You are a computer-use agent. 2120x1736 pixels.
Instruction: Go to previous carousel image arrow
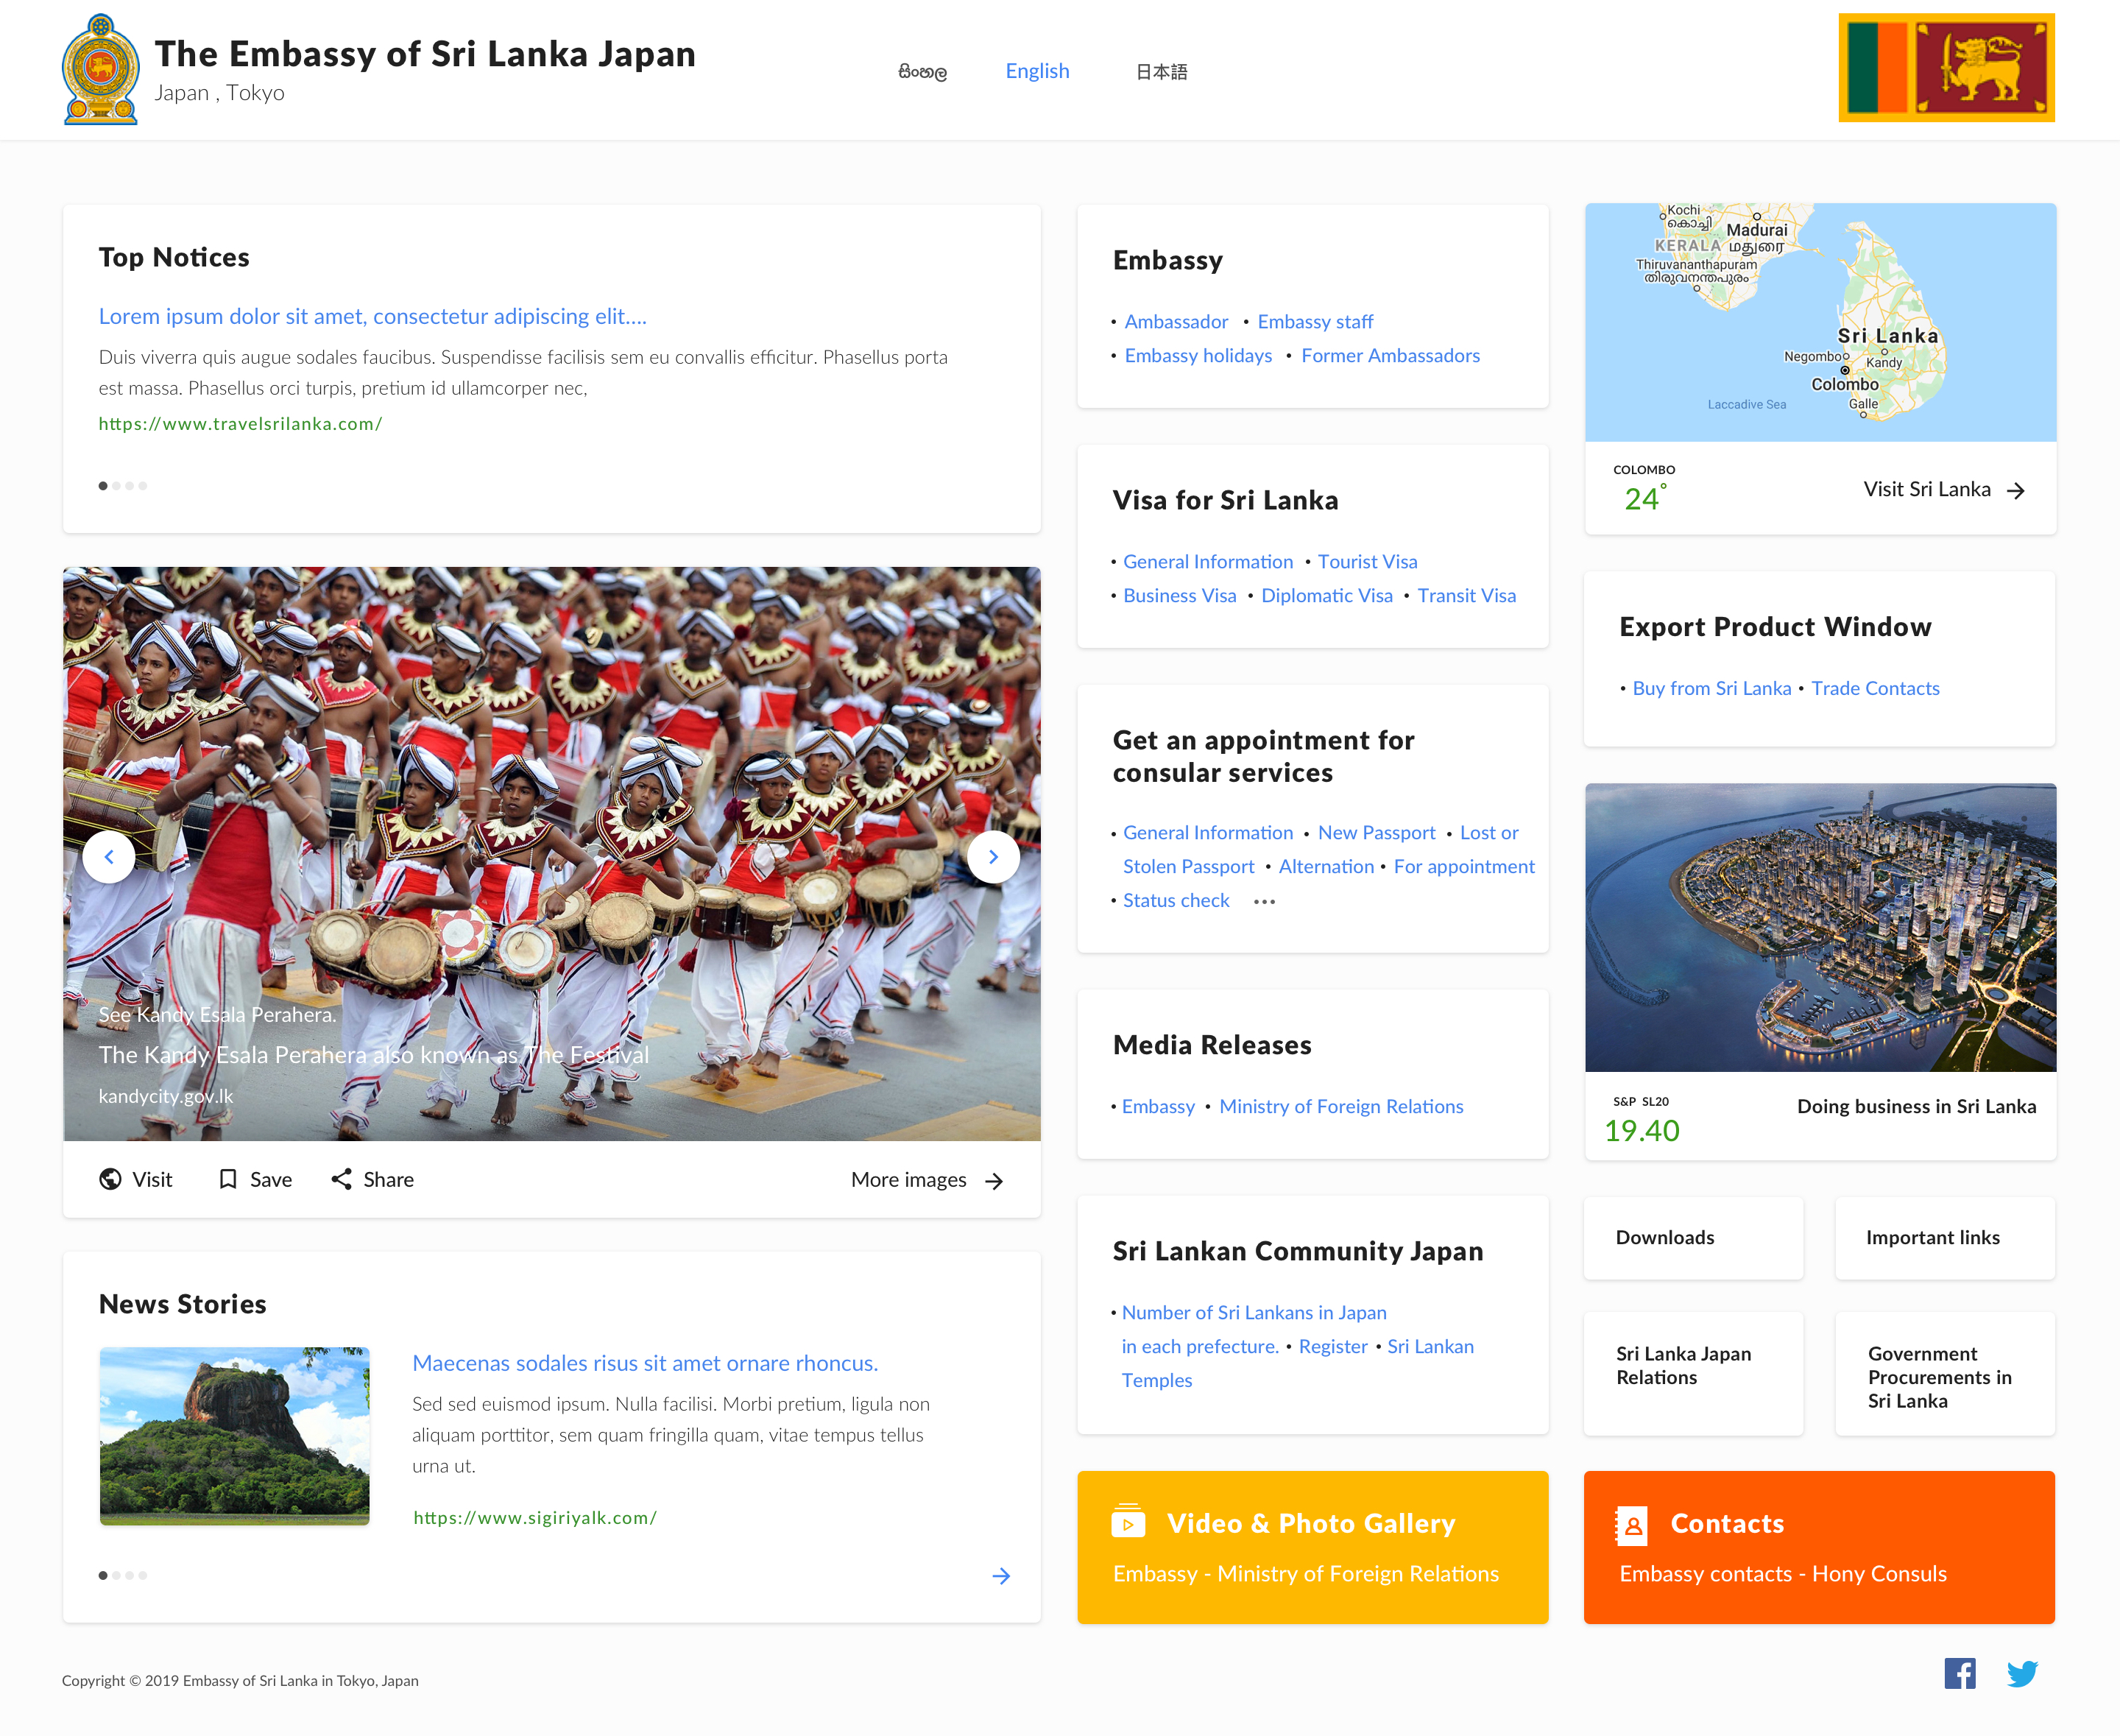coord(109,857)
